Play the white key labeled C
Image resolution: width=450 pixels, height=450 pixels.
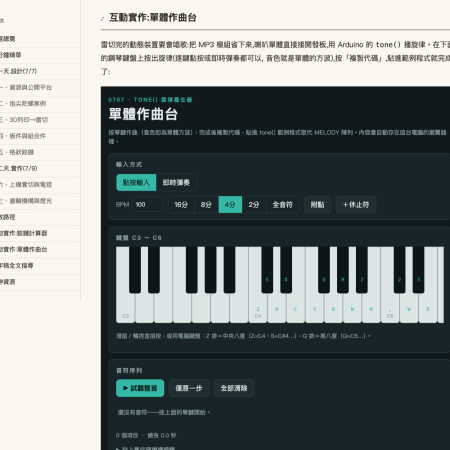point(295,308)
